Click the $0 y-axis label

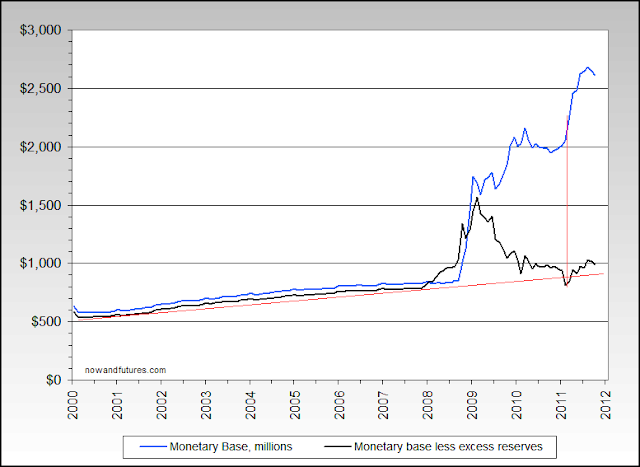point(52,380)
